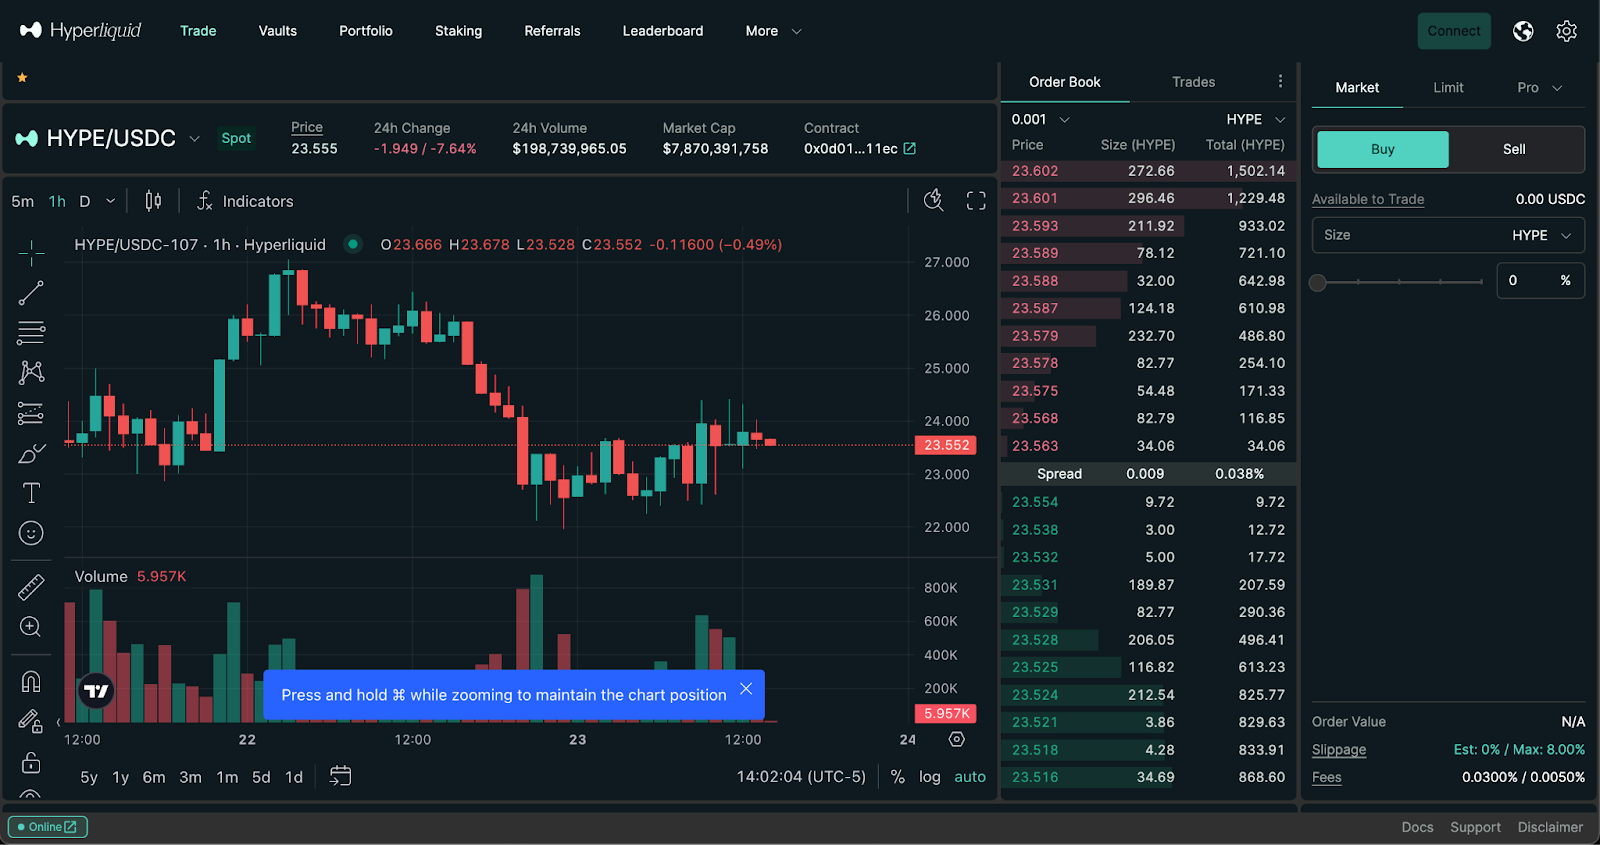The height and width of the screenshot is (845, 1600).
Task: Open the candlestick chart type selector
Action: click(153, 201)
